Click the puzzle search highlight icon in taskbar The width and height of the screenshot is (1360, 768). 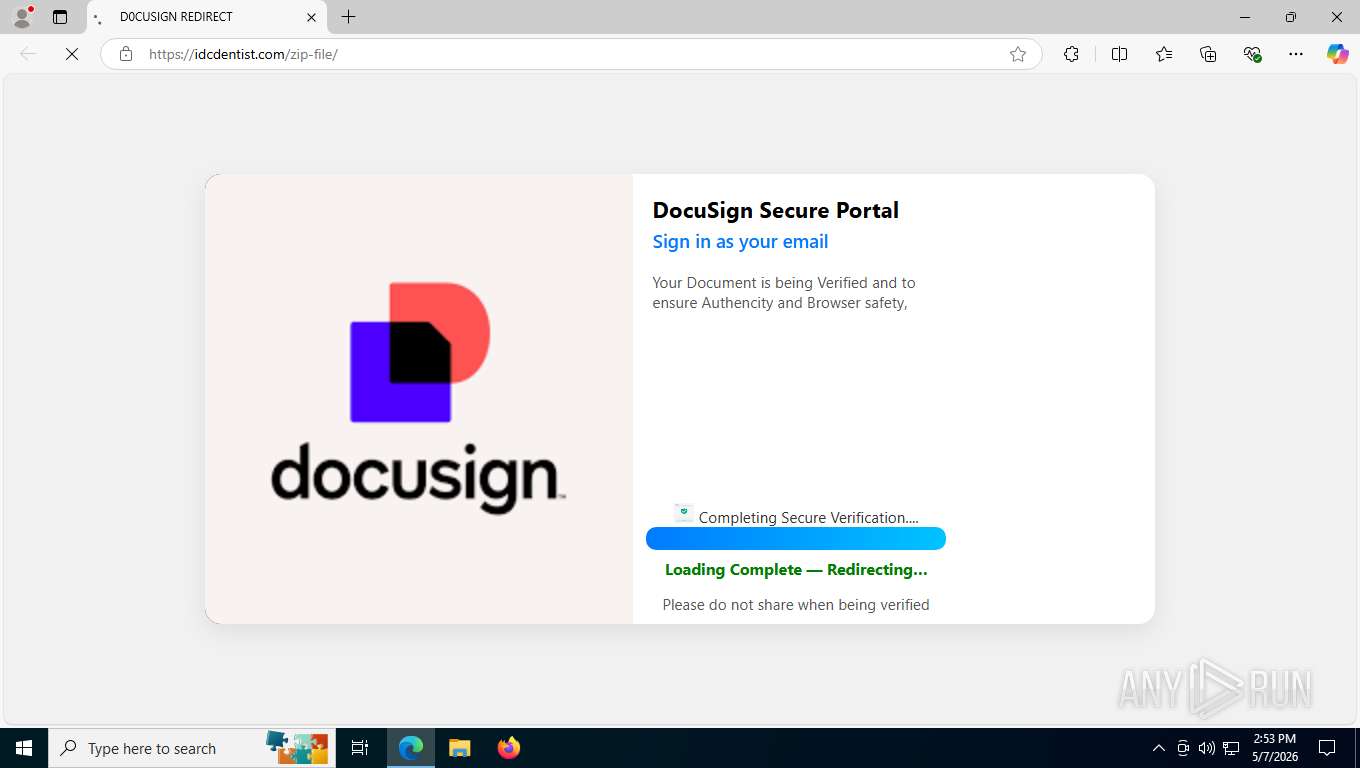click(x=297, y=748)
